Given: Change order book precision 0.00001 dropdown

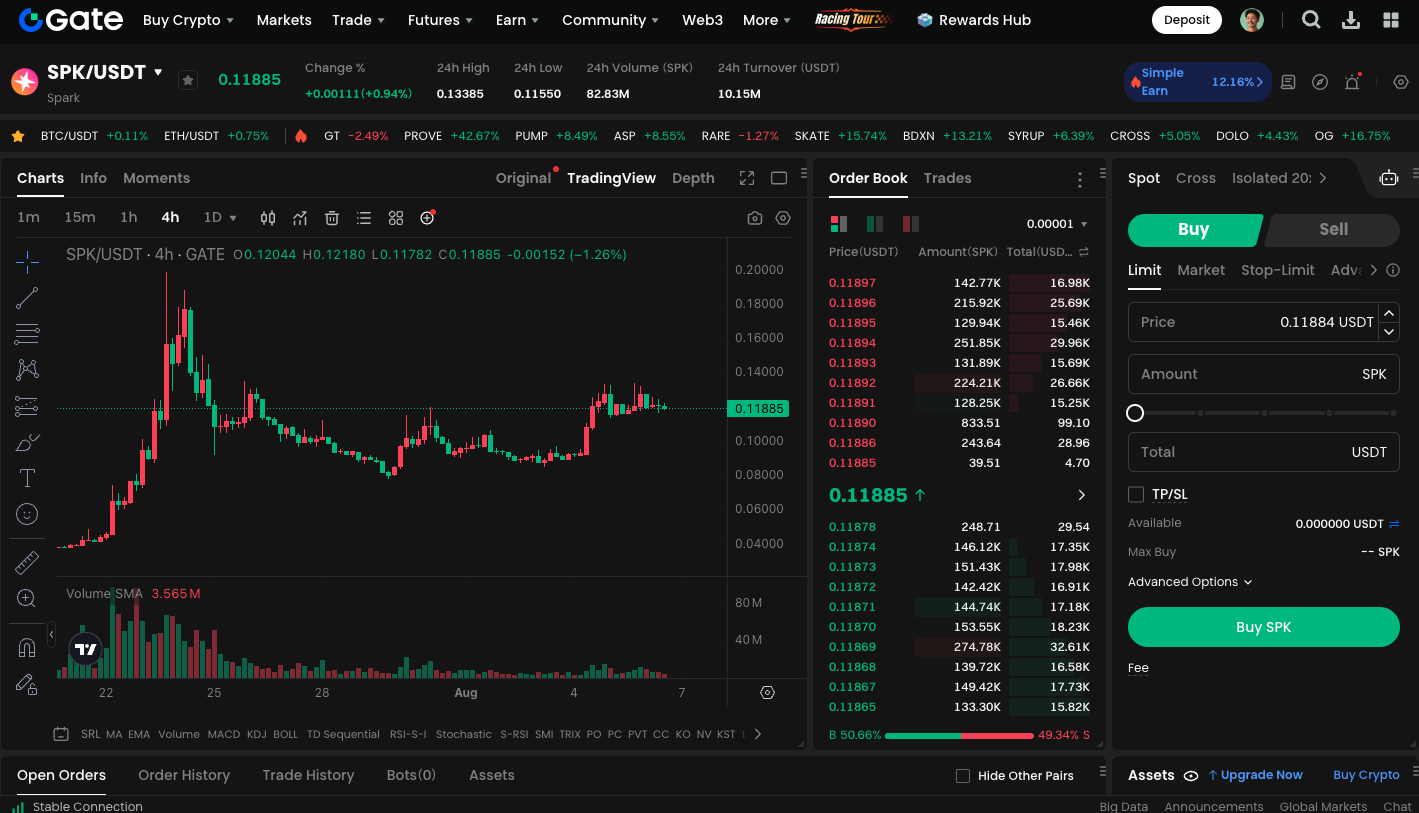Looking at the screenshot, I should tap(1057, 224).
